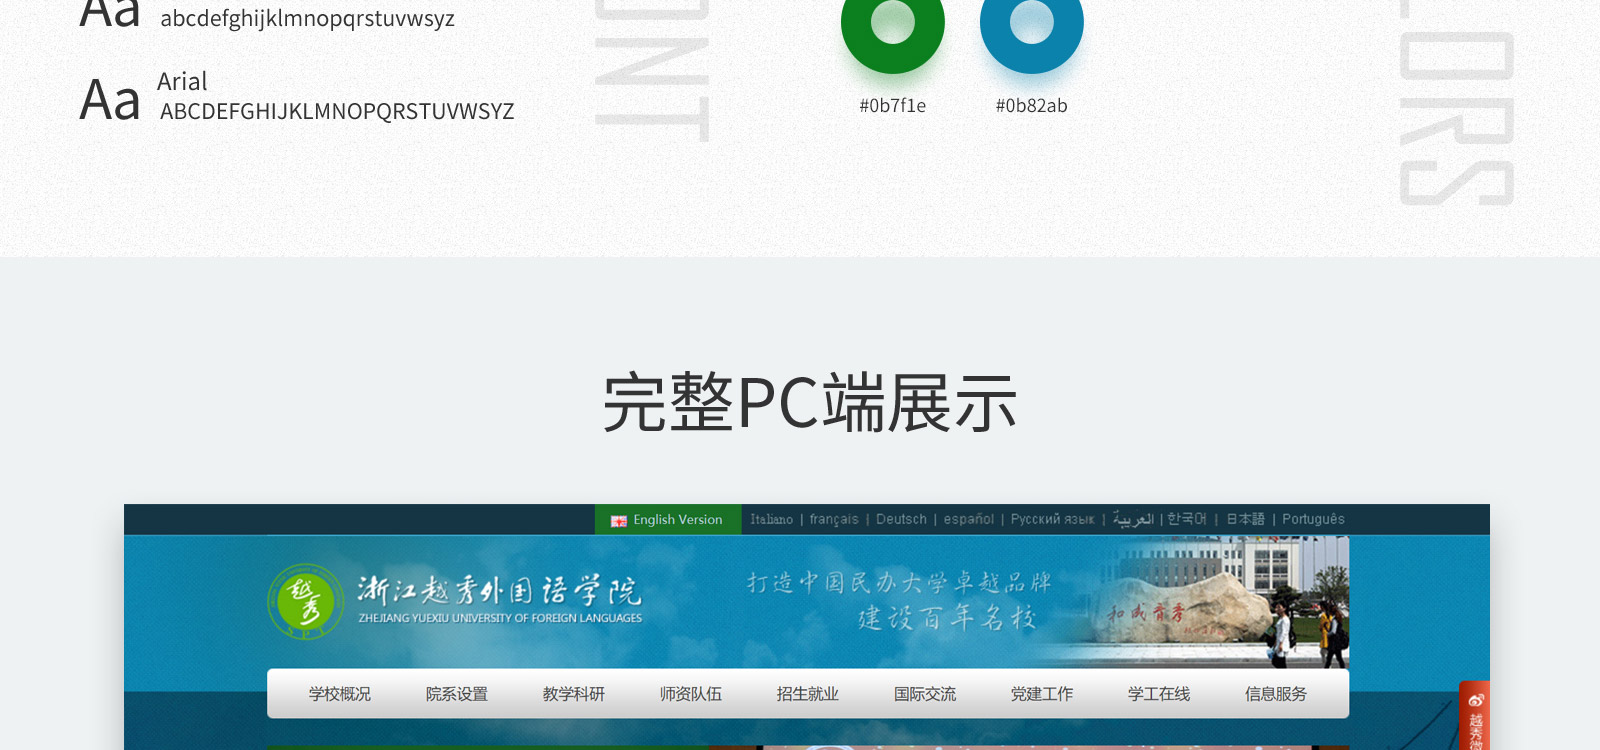The height and width of the screenshot is (750, 1600).
Task: Open the 信息服务 menu item
Action: (1276, 694)
